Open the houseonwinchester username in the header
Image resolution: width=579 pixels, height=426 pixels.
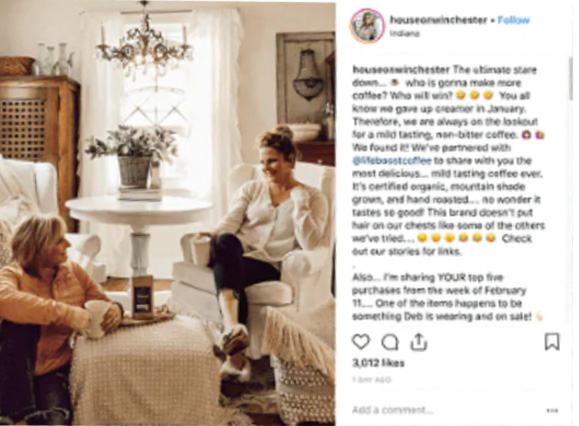click(x=438, y=20)
